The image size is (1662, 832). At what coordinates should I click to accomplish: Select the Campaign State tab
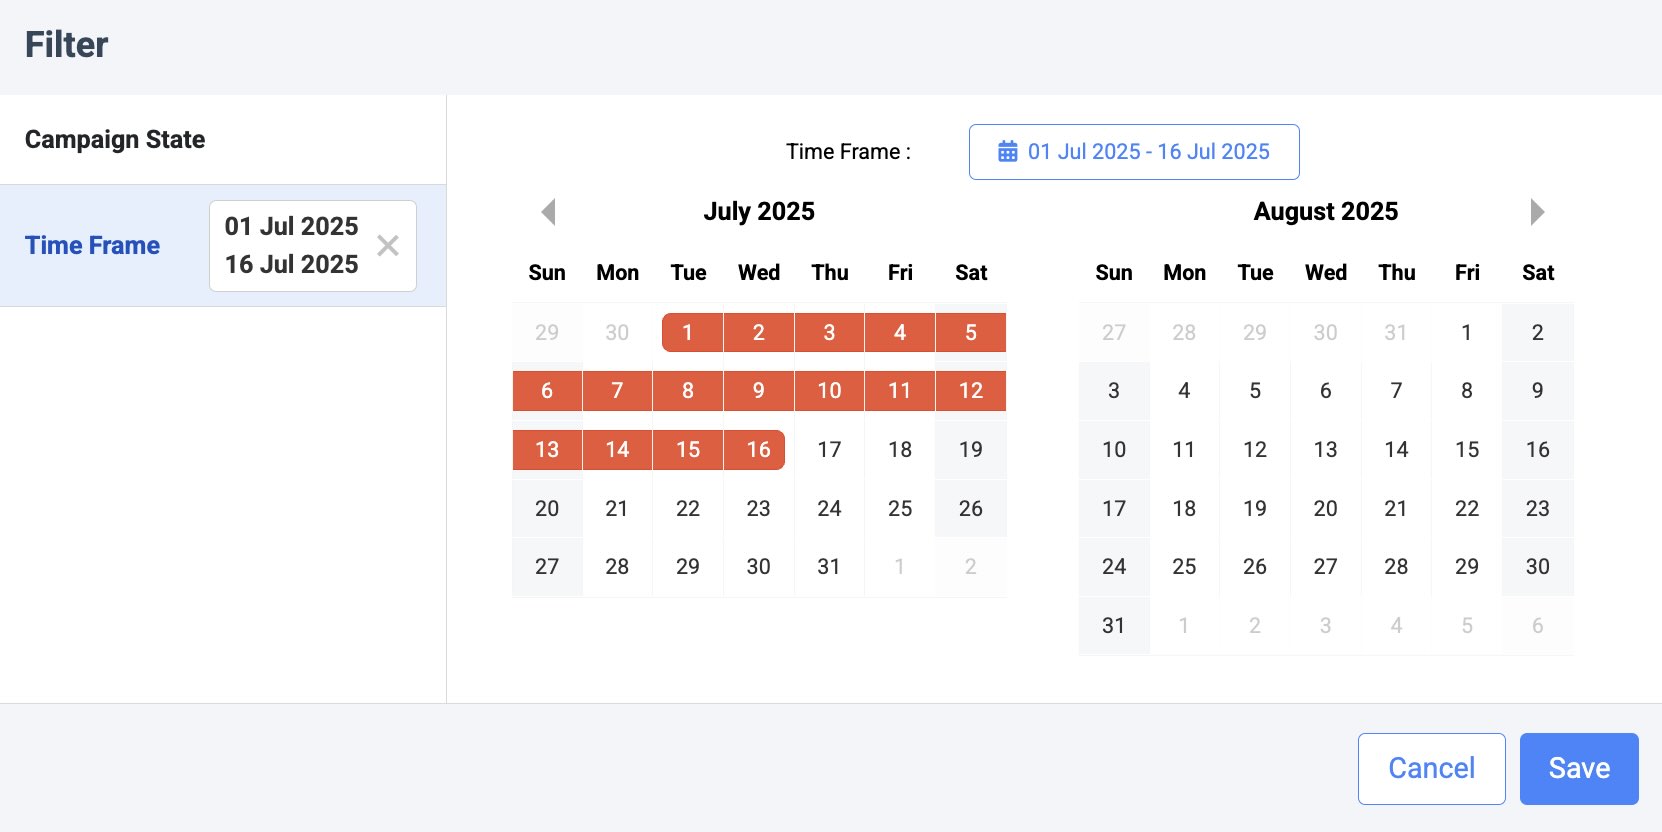[115, 140]
